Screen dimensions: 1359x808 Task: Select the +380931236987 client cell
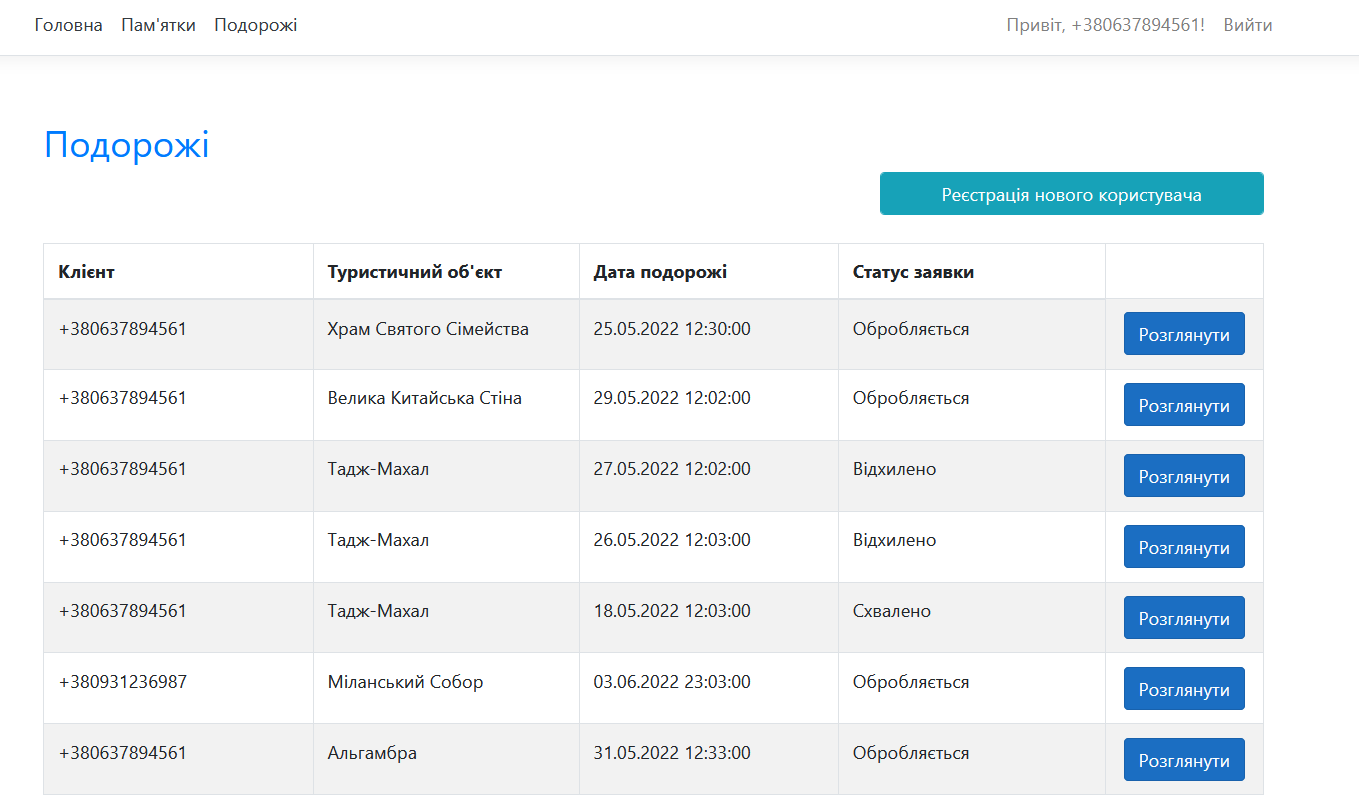[123, 682]
